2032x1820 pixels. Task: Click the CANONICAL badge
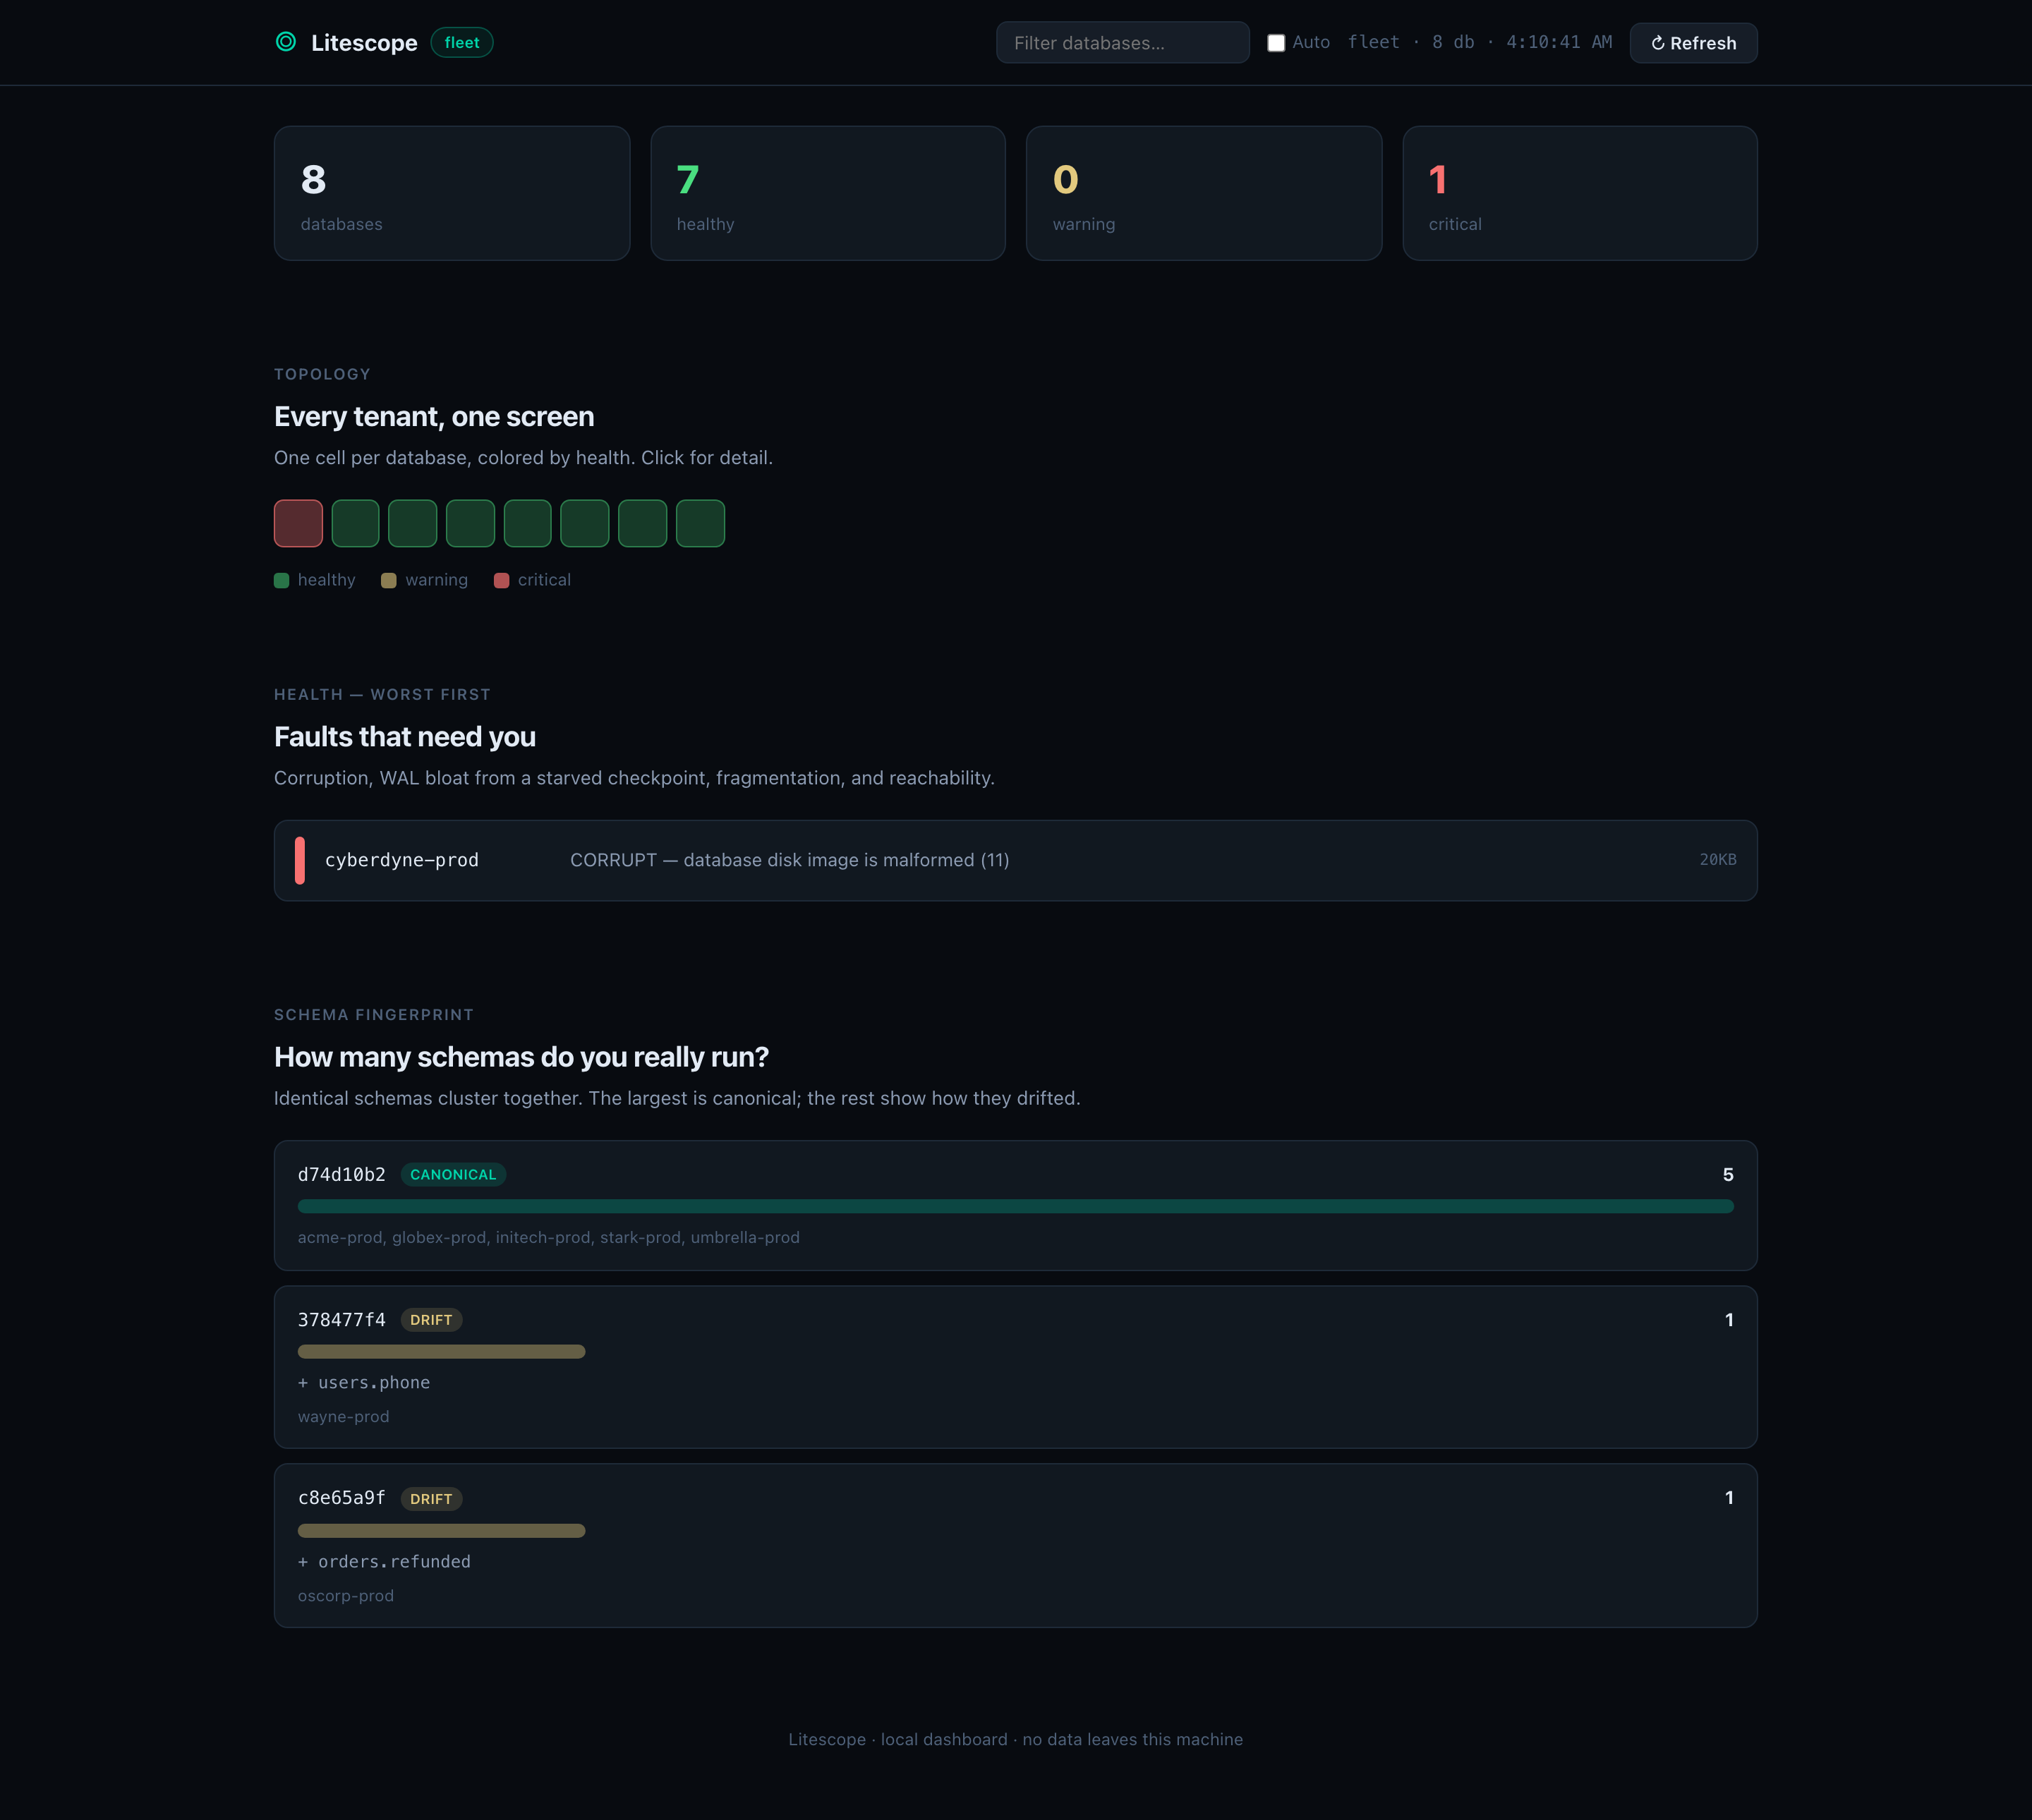pyautogui.click(x=453, y=1175)
